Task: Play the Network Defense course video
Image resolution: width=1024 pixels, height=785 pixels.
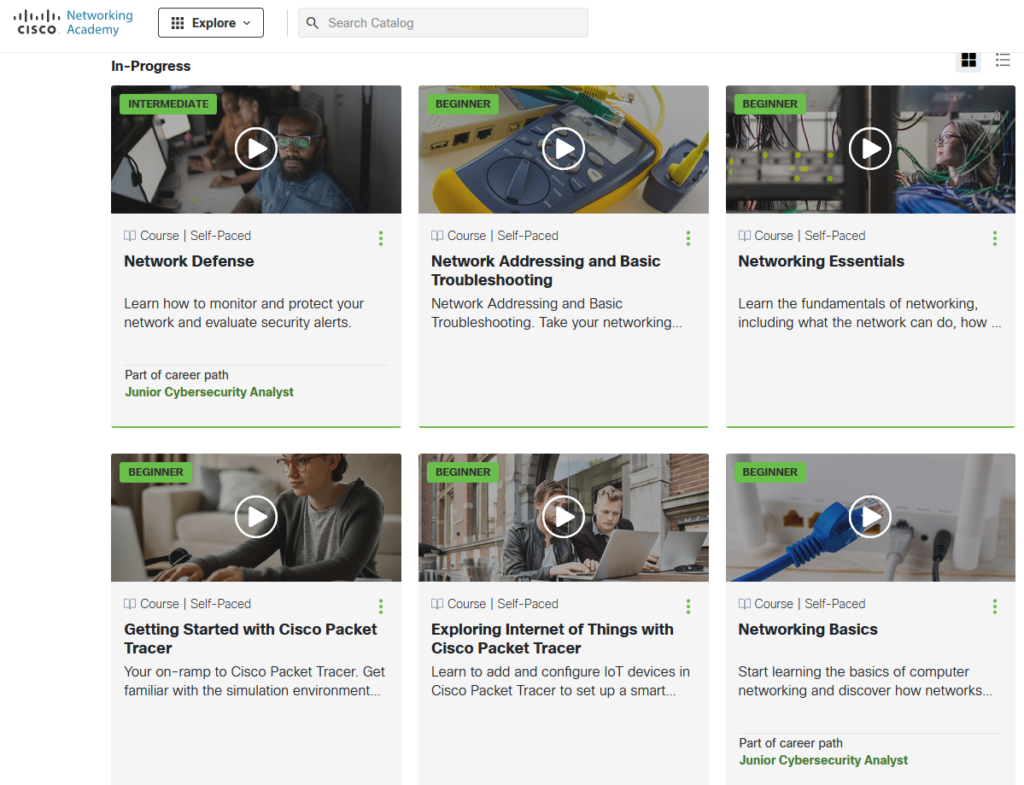Action: pyautogui.click(x=256, y=149)
